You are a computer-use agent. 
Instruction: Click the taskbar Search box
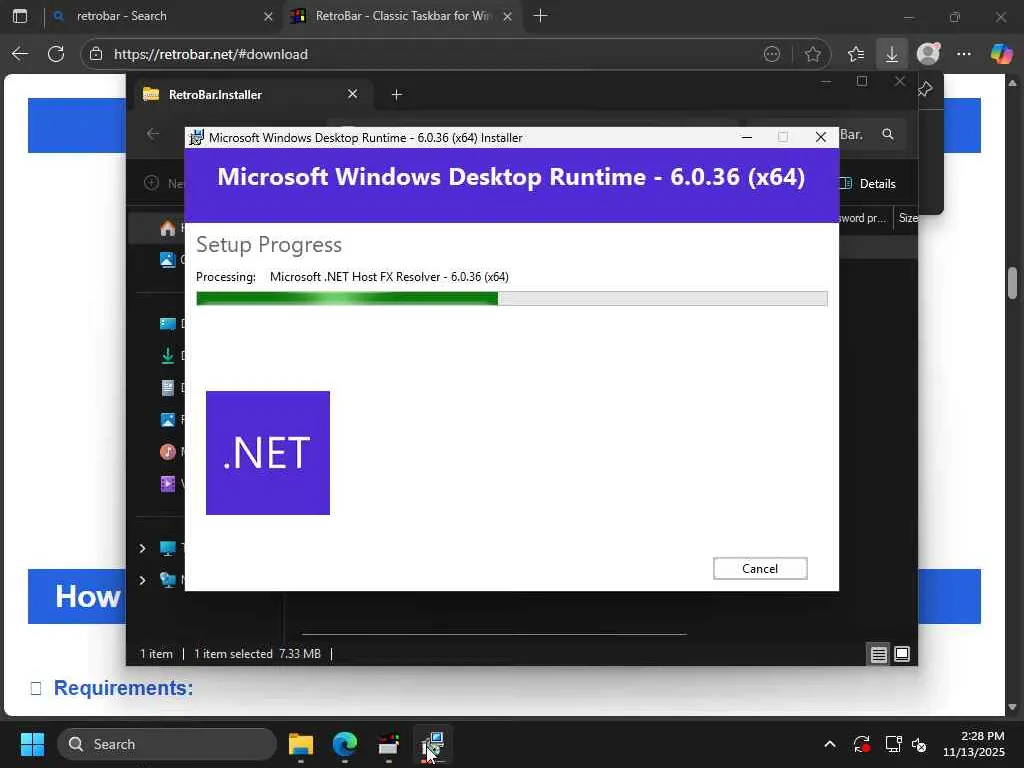click(x=167, y=744)
